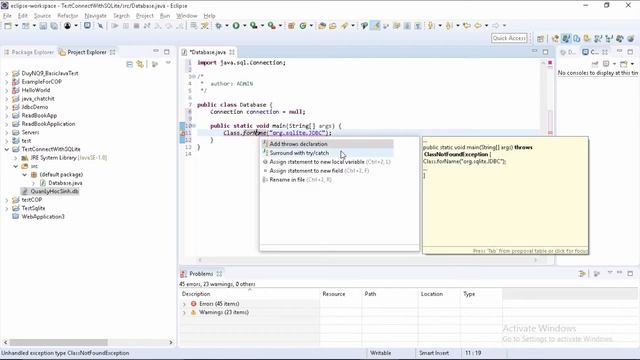Click the Run with Coverage icon

(253, 26)
